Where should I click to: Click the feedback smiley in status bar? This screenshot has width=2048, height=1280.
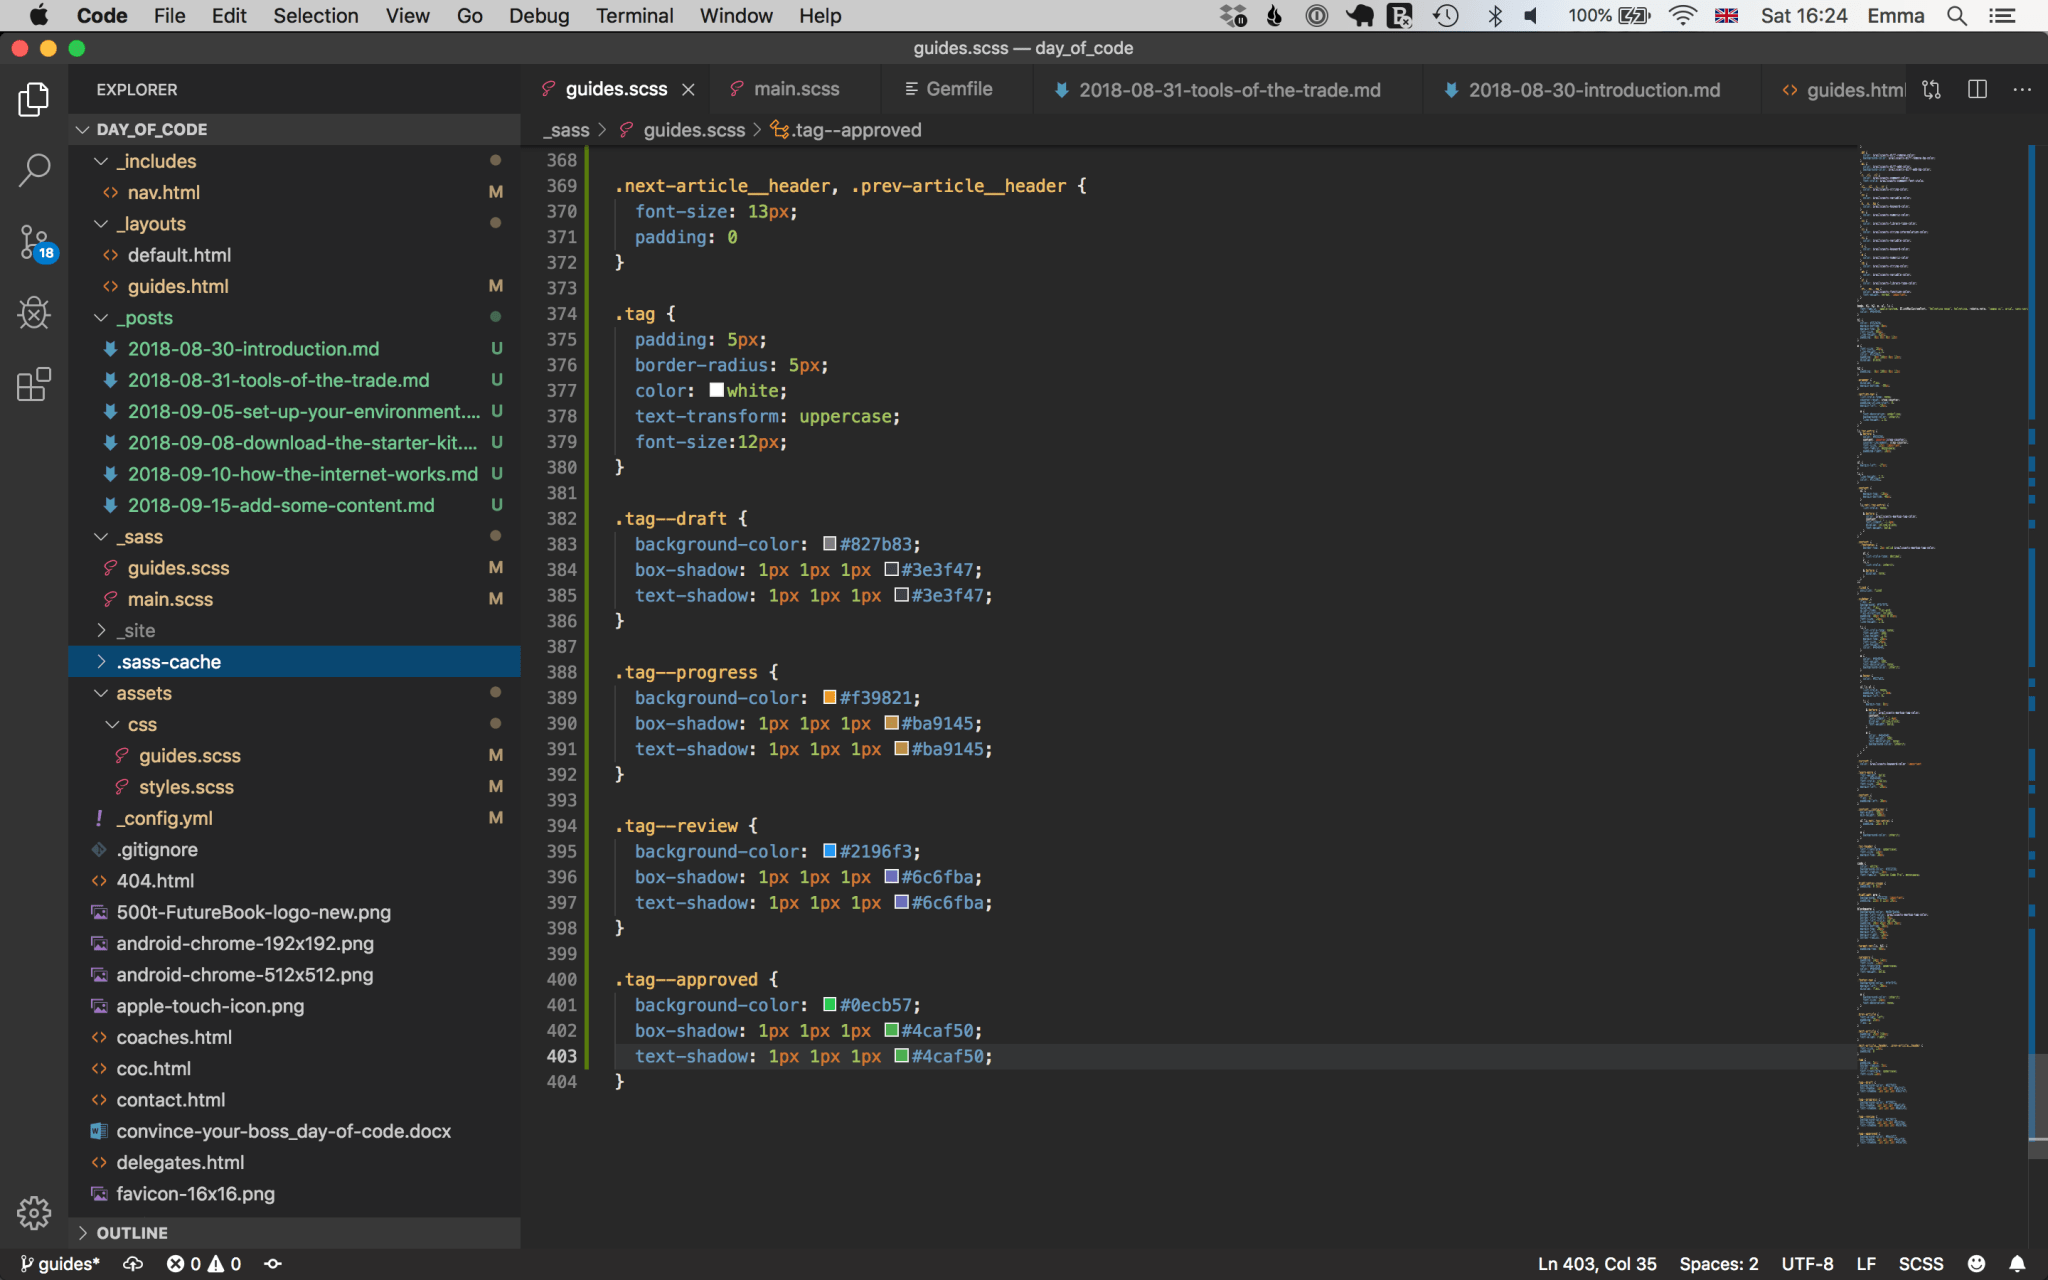[1976, 1263]
